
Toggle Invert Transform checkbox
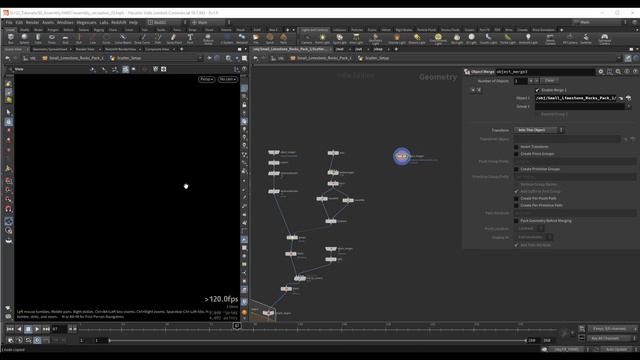click(516, 147)
